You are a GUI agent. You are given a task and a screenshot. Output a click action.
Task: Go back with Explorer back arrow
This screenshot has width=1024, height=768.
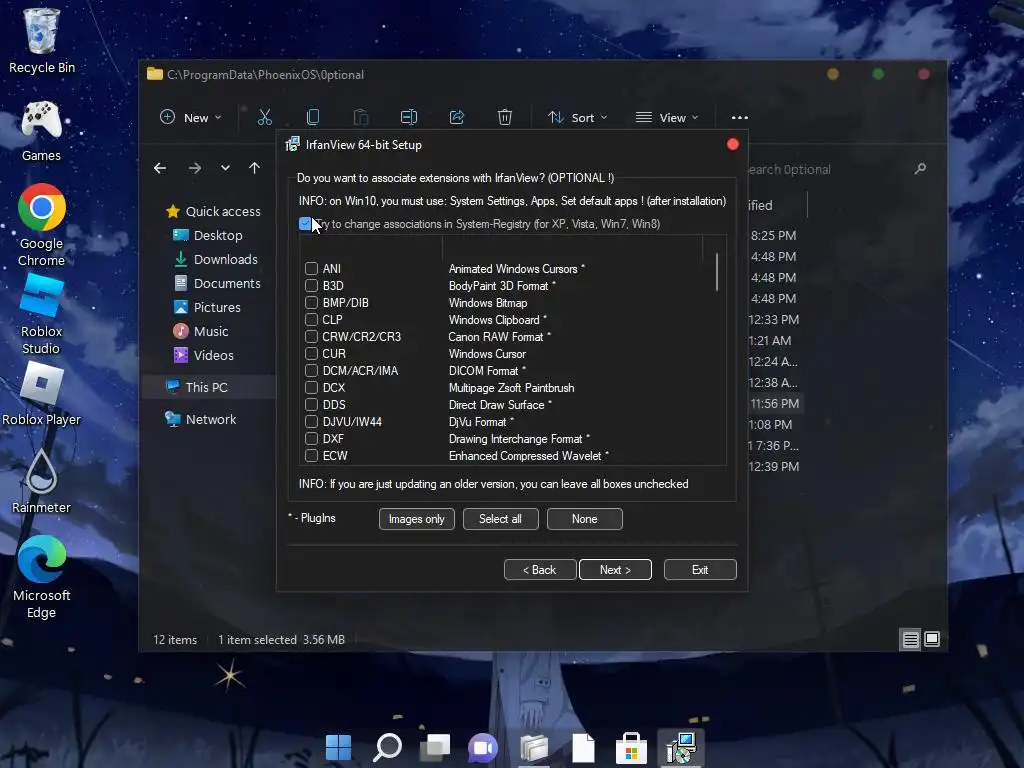coord(160,168)
